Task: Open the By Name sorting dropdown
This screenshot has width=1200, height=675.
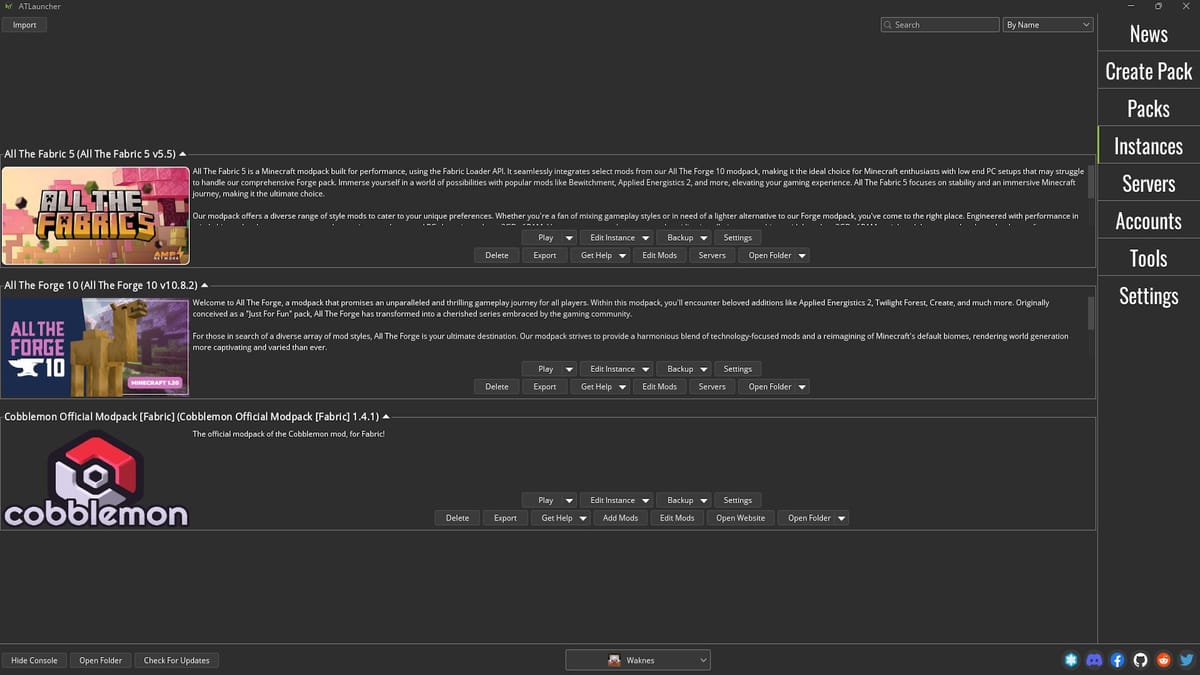Action: click(1048, 24)
